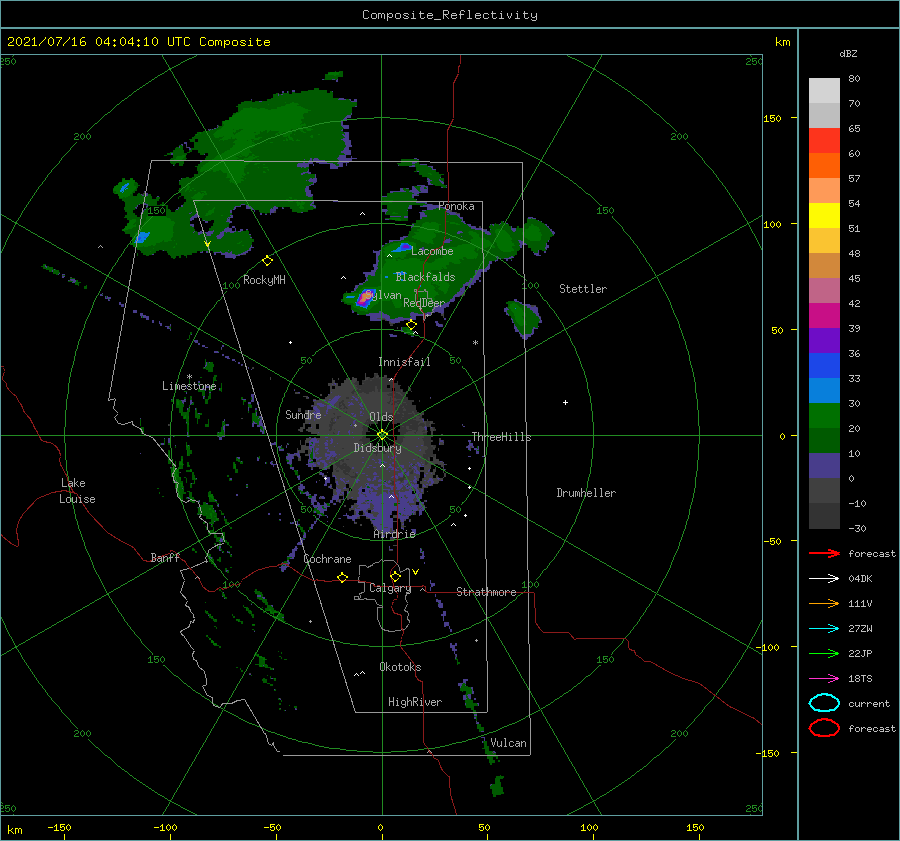Image resolution: width=900 pixels, height=841 pixels.
Task: Click the Innisfail town label
Action: (404, 362)
